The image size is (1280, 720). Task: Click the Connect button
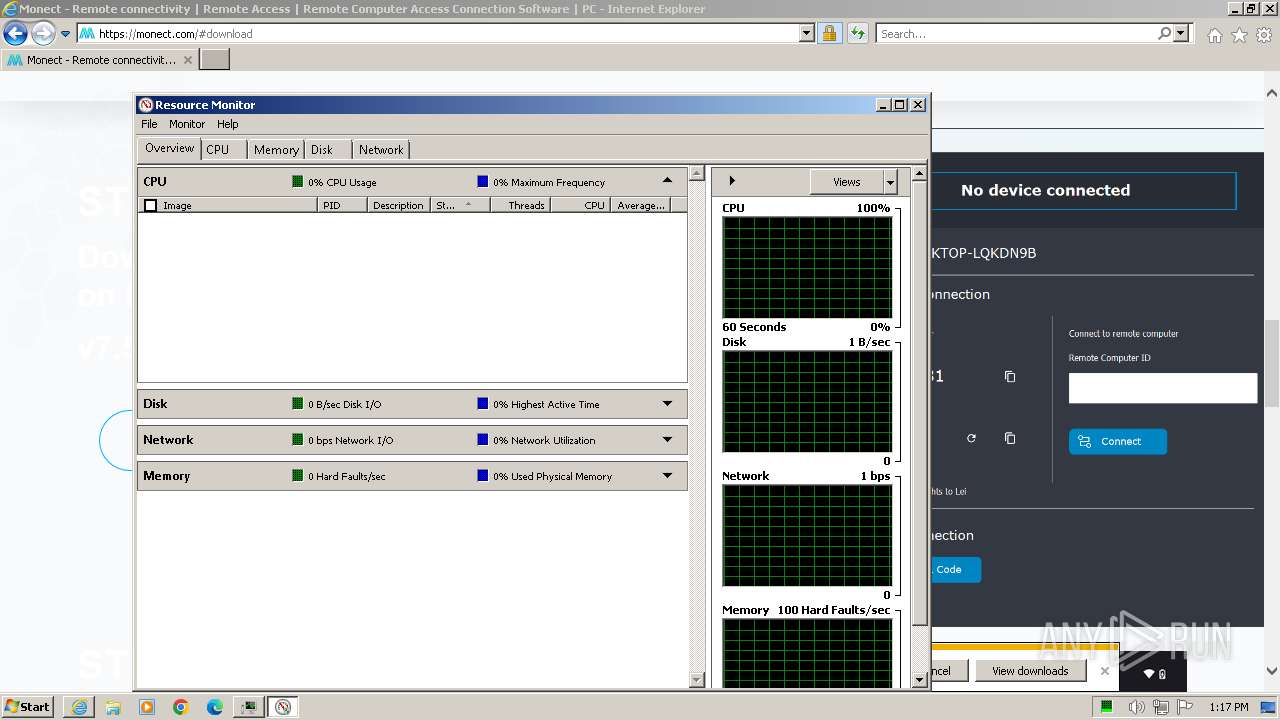click(x=1117, y=441)
